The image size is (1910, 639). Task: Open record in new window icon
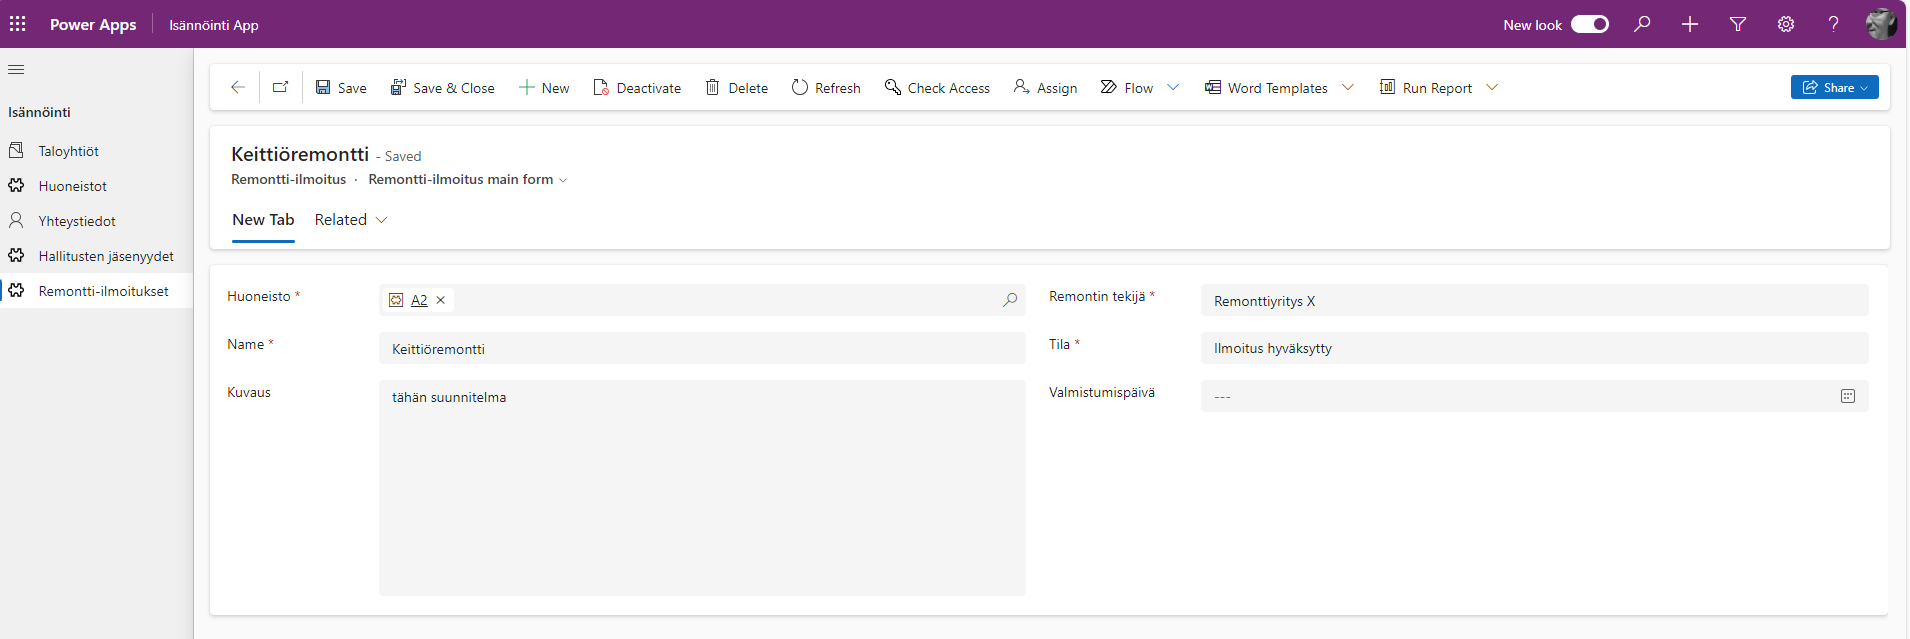[281, 87]
